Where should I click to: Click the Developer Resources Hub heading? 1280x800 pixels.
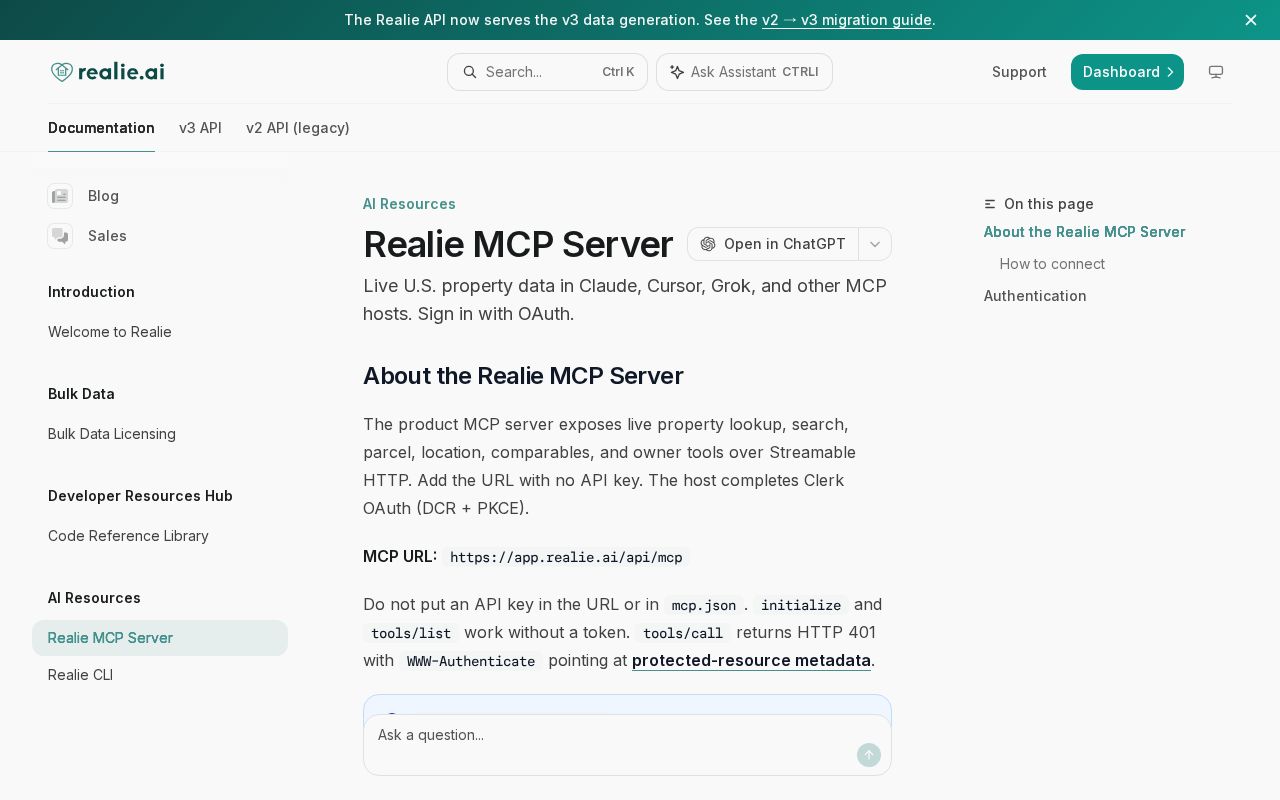click(140, 496)
